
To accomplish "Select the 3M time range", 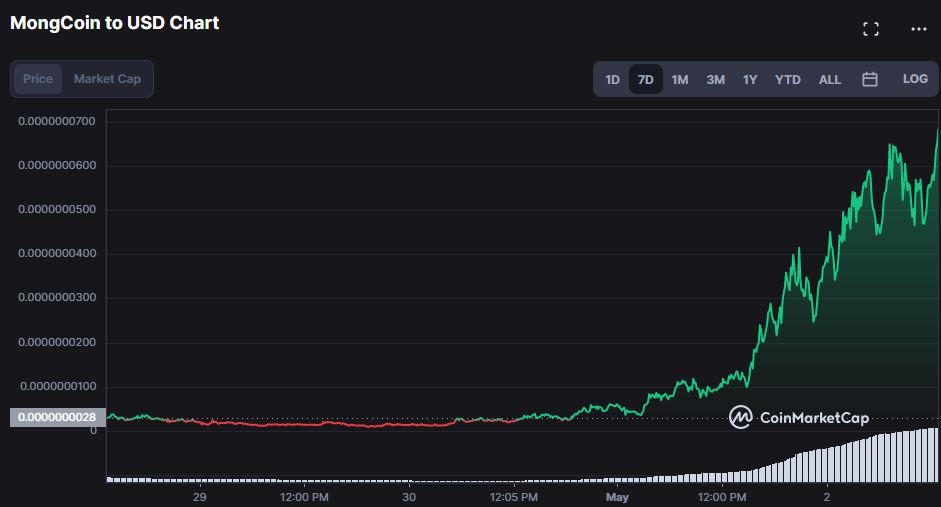I will [715, 79].
